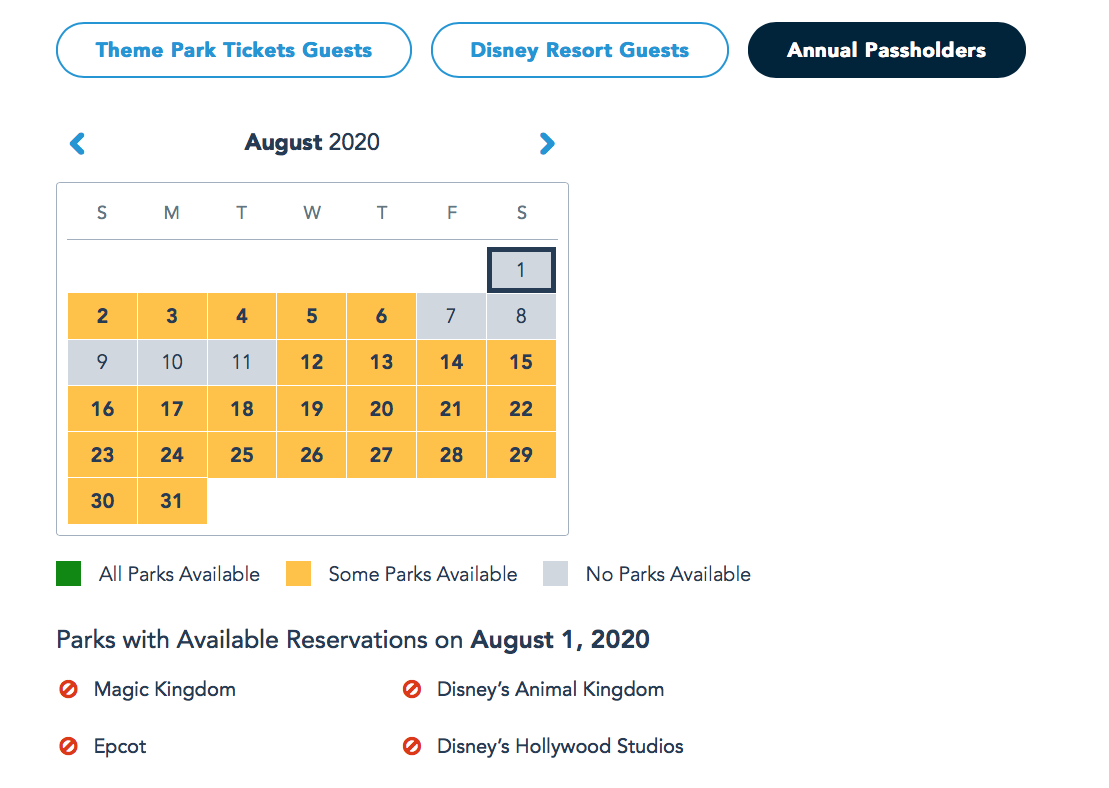
Task: Click the green All Parks Available swatch
Action: click(x=69, y=574)
